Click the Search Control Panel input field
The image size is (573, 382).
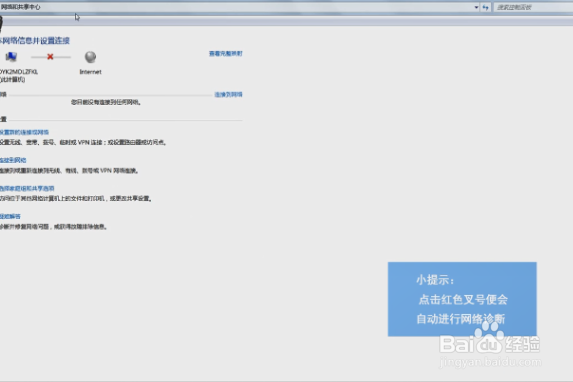tap(533, 7)
